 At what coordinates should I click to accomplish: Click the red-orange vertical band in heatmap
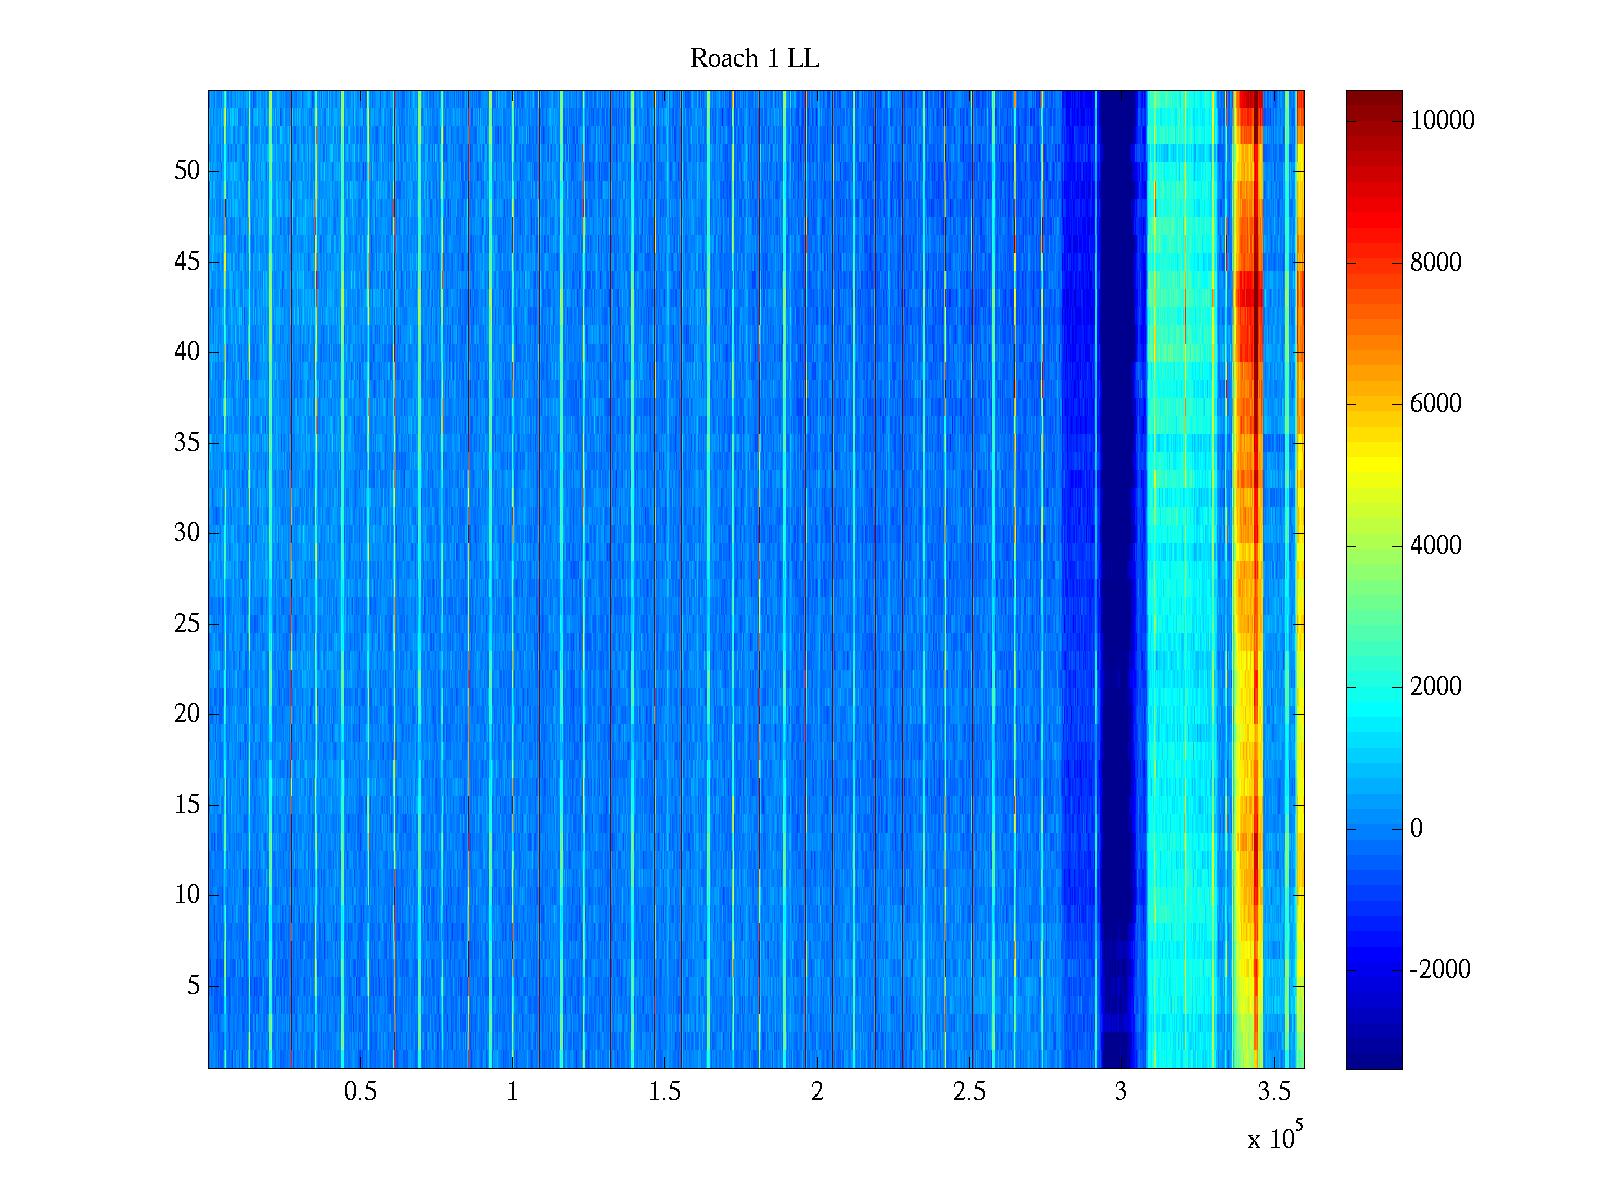click(1247, 580)
